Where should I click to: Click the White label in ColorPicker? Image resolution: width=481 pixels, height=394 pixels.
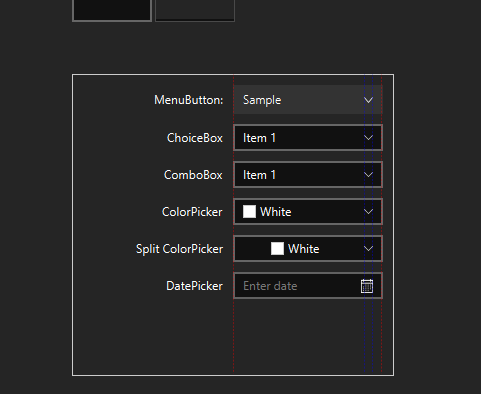click(276, 212)
